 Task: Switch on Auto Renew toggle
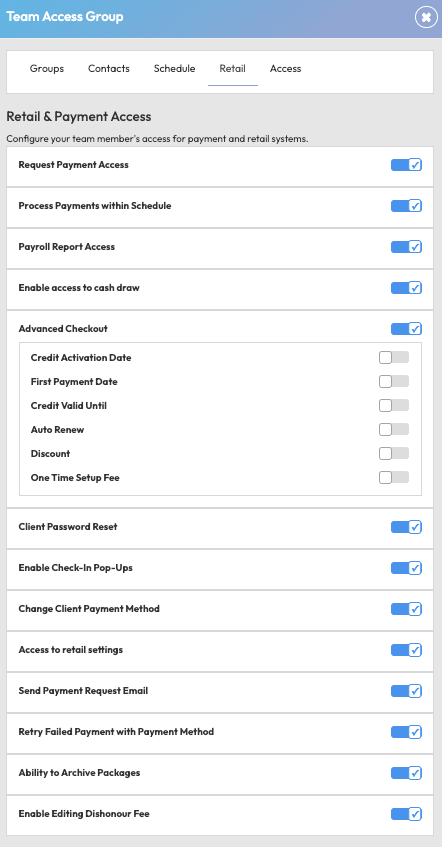point(394,430)
